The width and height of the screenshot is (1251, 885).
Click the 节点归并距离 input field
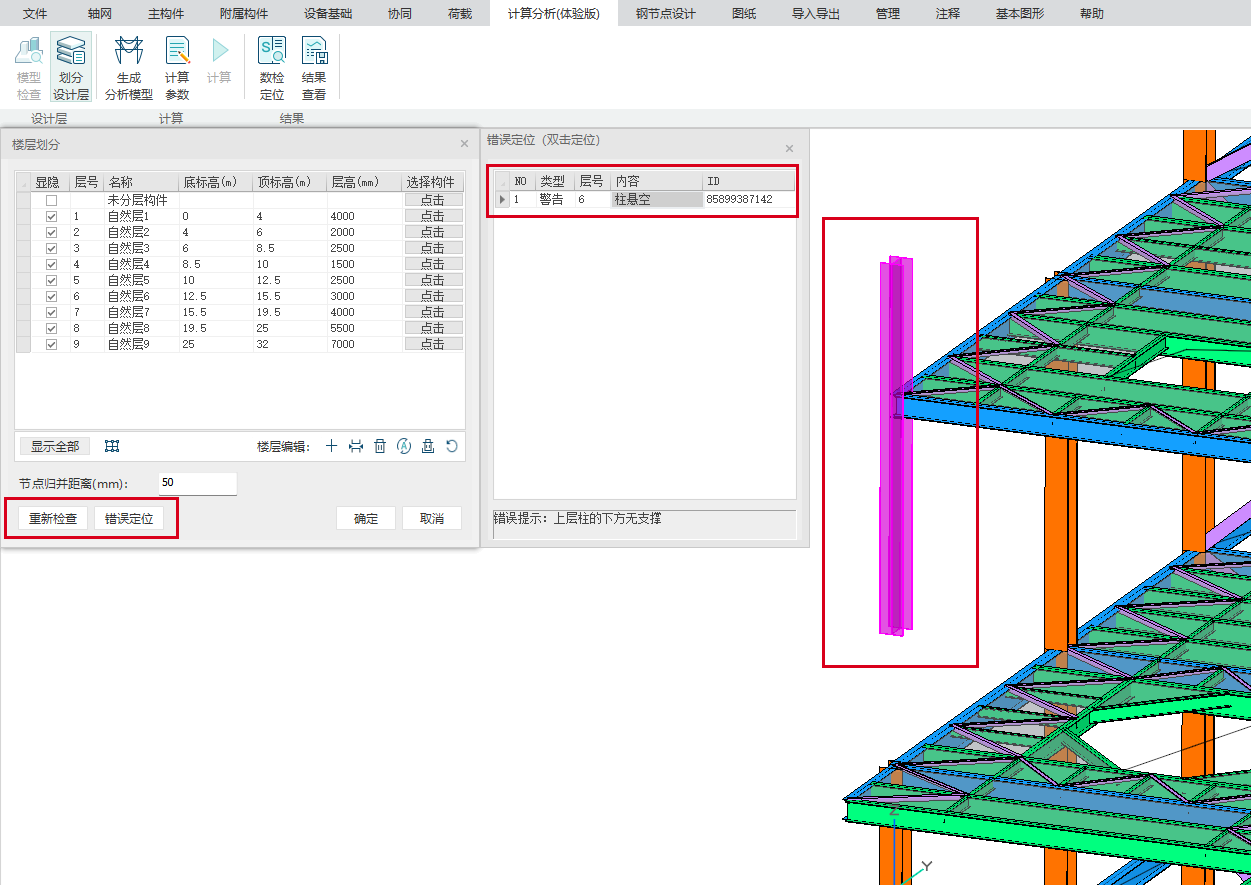[197, 483]
